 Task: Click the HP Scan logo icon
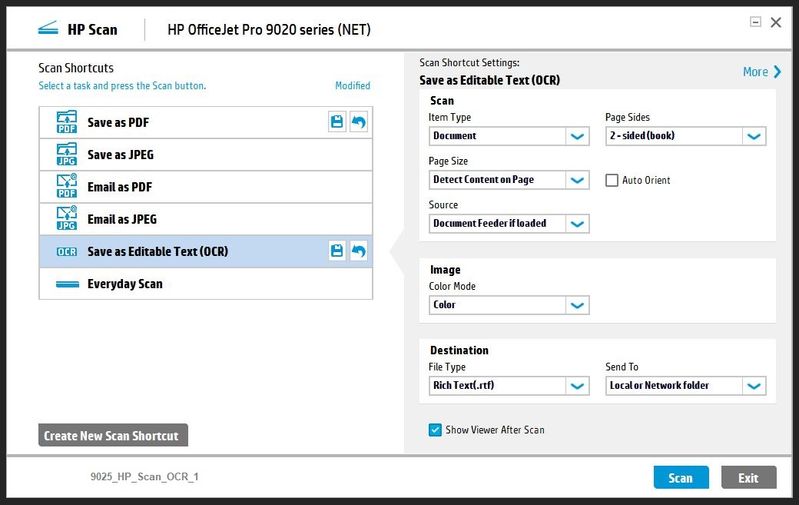click(x=48, y=29)
